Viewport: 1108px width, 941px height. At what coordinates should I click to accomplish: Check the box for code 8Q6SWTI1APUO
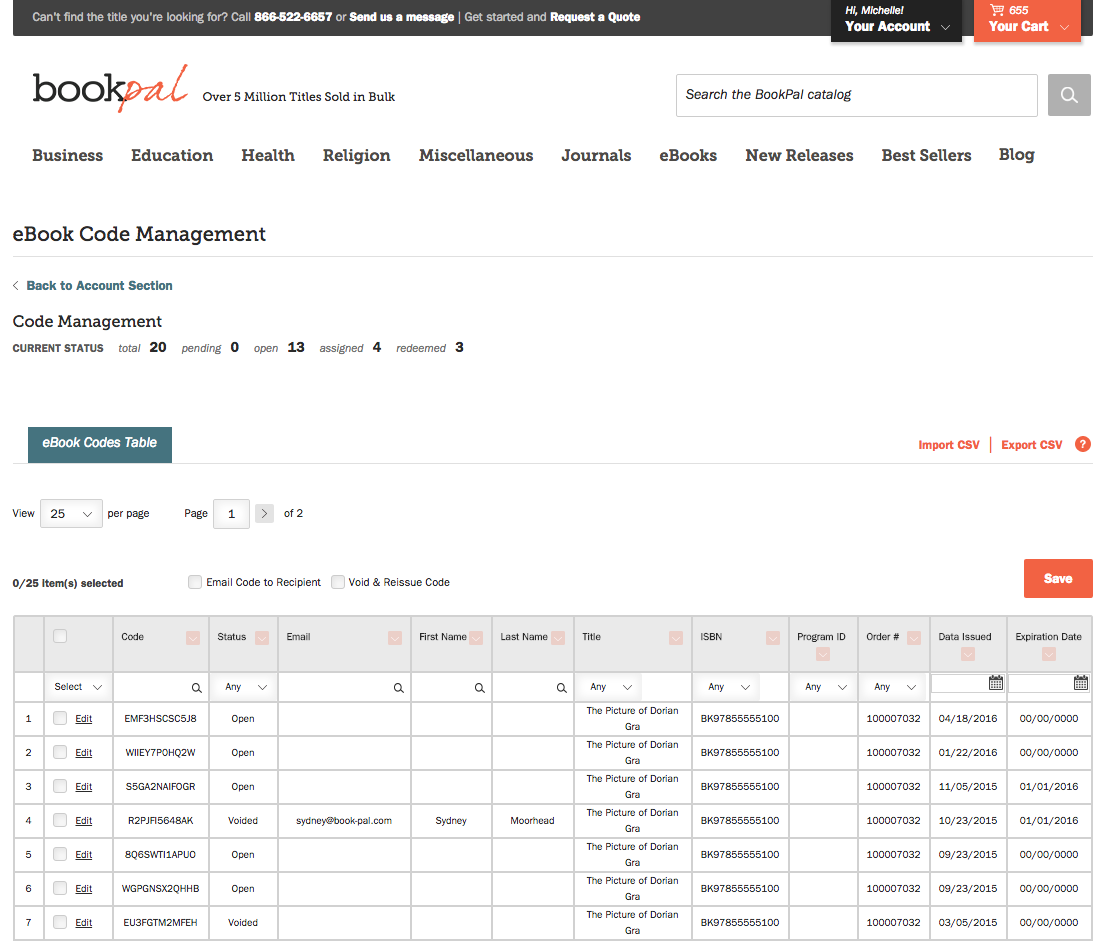coord(60,853)
